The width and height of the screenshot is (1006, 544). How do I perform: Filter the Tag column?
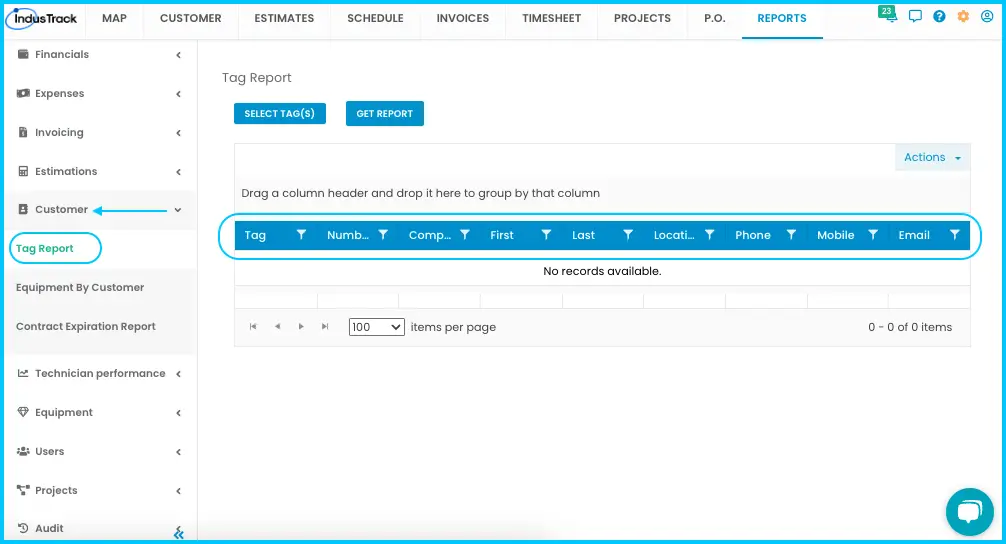(301, 235)
